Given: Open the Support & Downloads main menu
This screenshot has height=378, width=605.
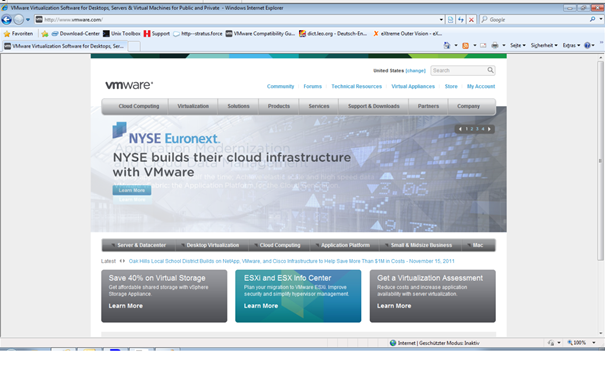Looking at the screenshot, I should click(373, 106).
